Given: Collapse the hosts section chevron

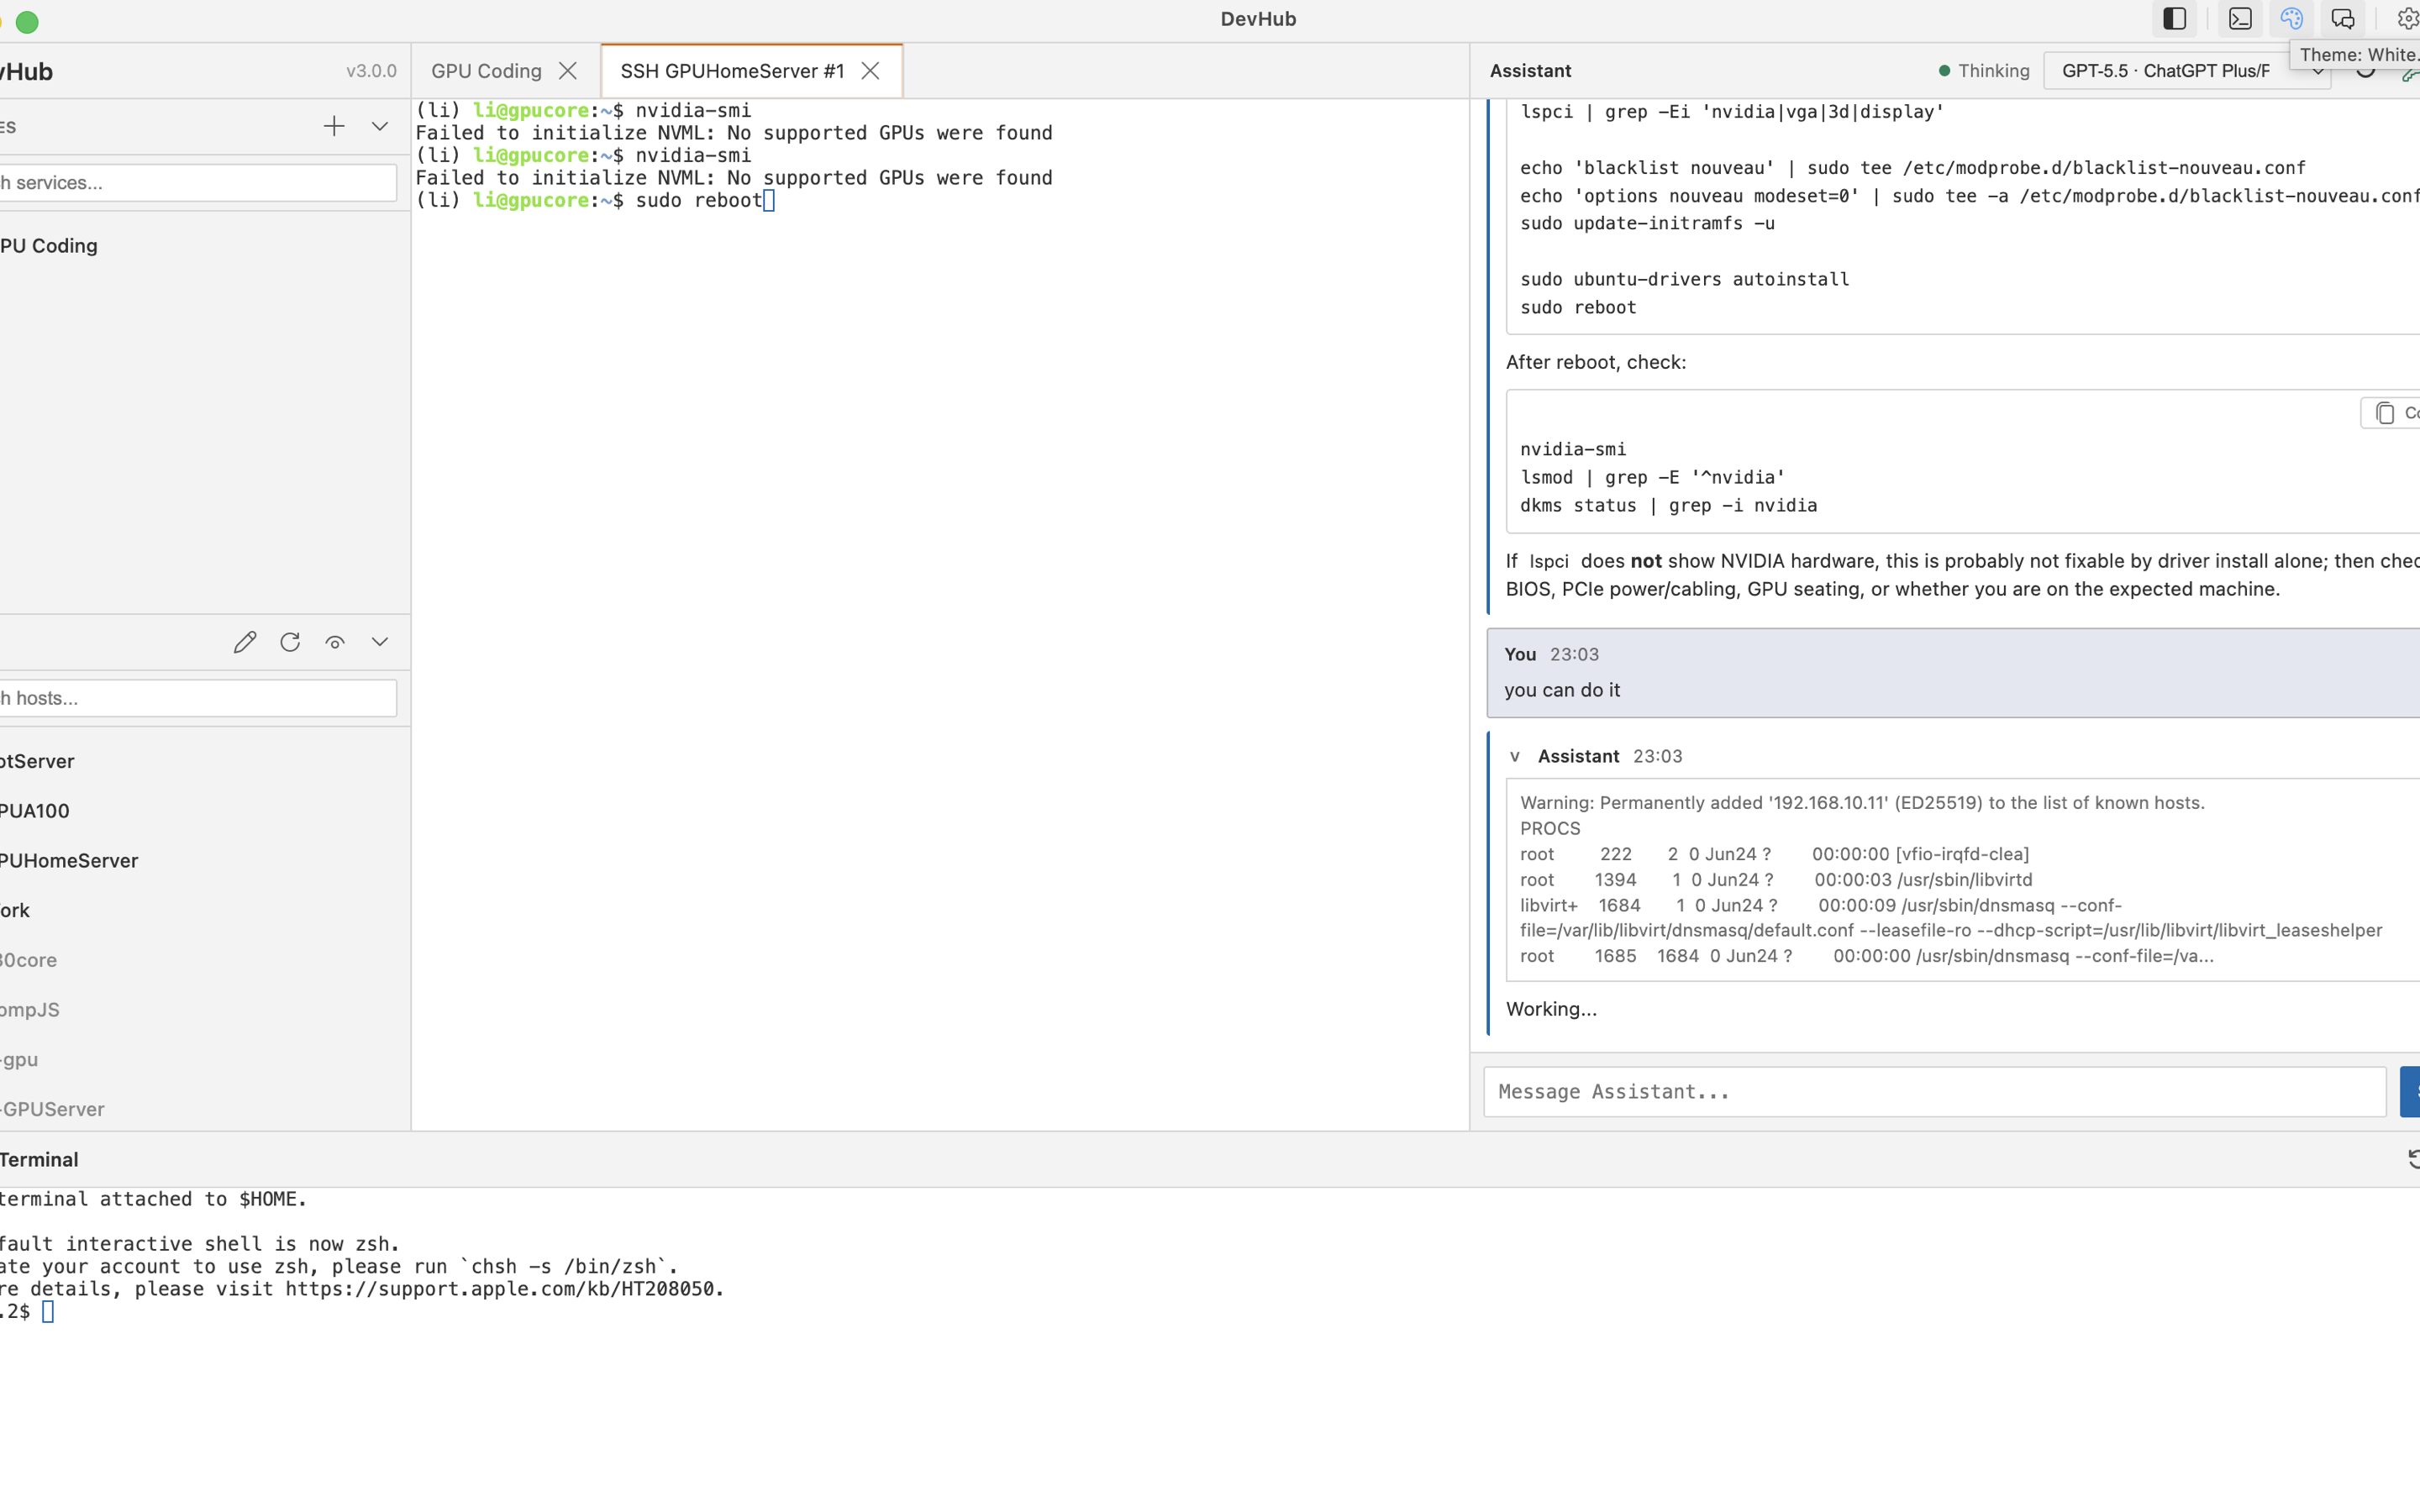Looking at the screenshot, I should click(380, 642).
